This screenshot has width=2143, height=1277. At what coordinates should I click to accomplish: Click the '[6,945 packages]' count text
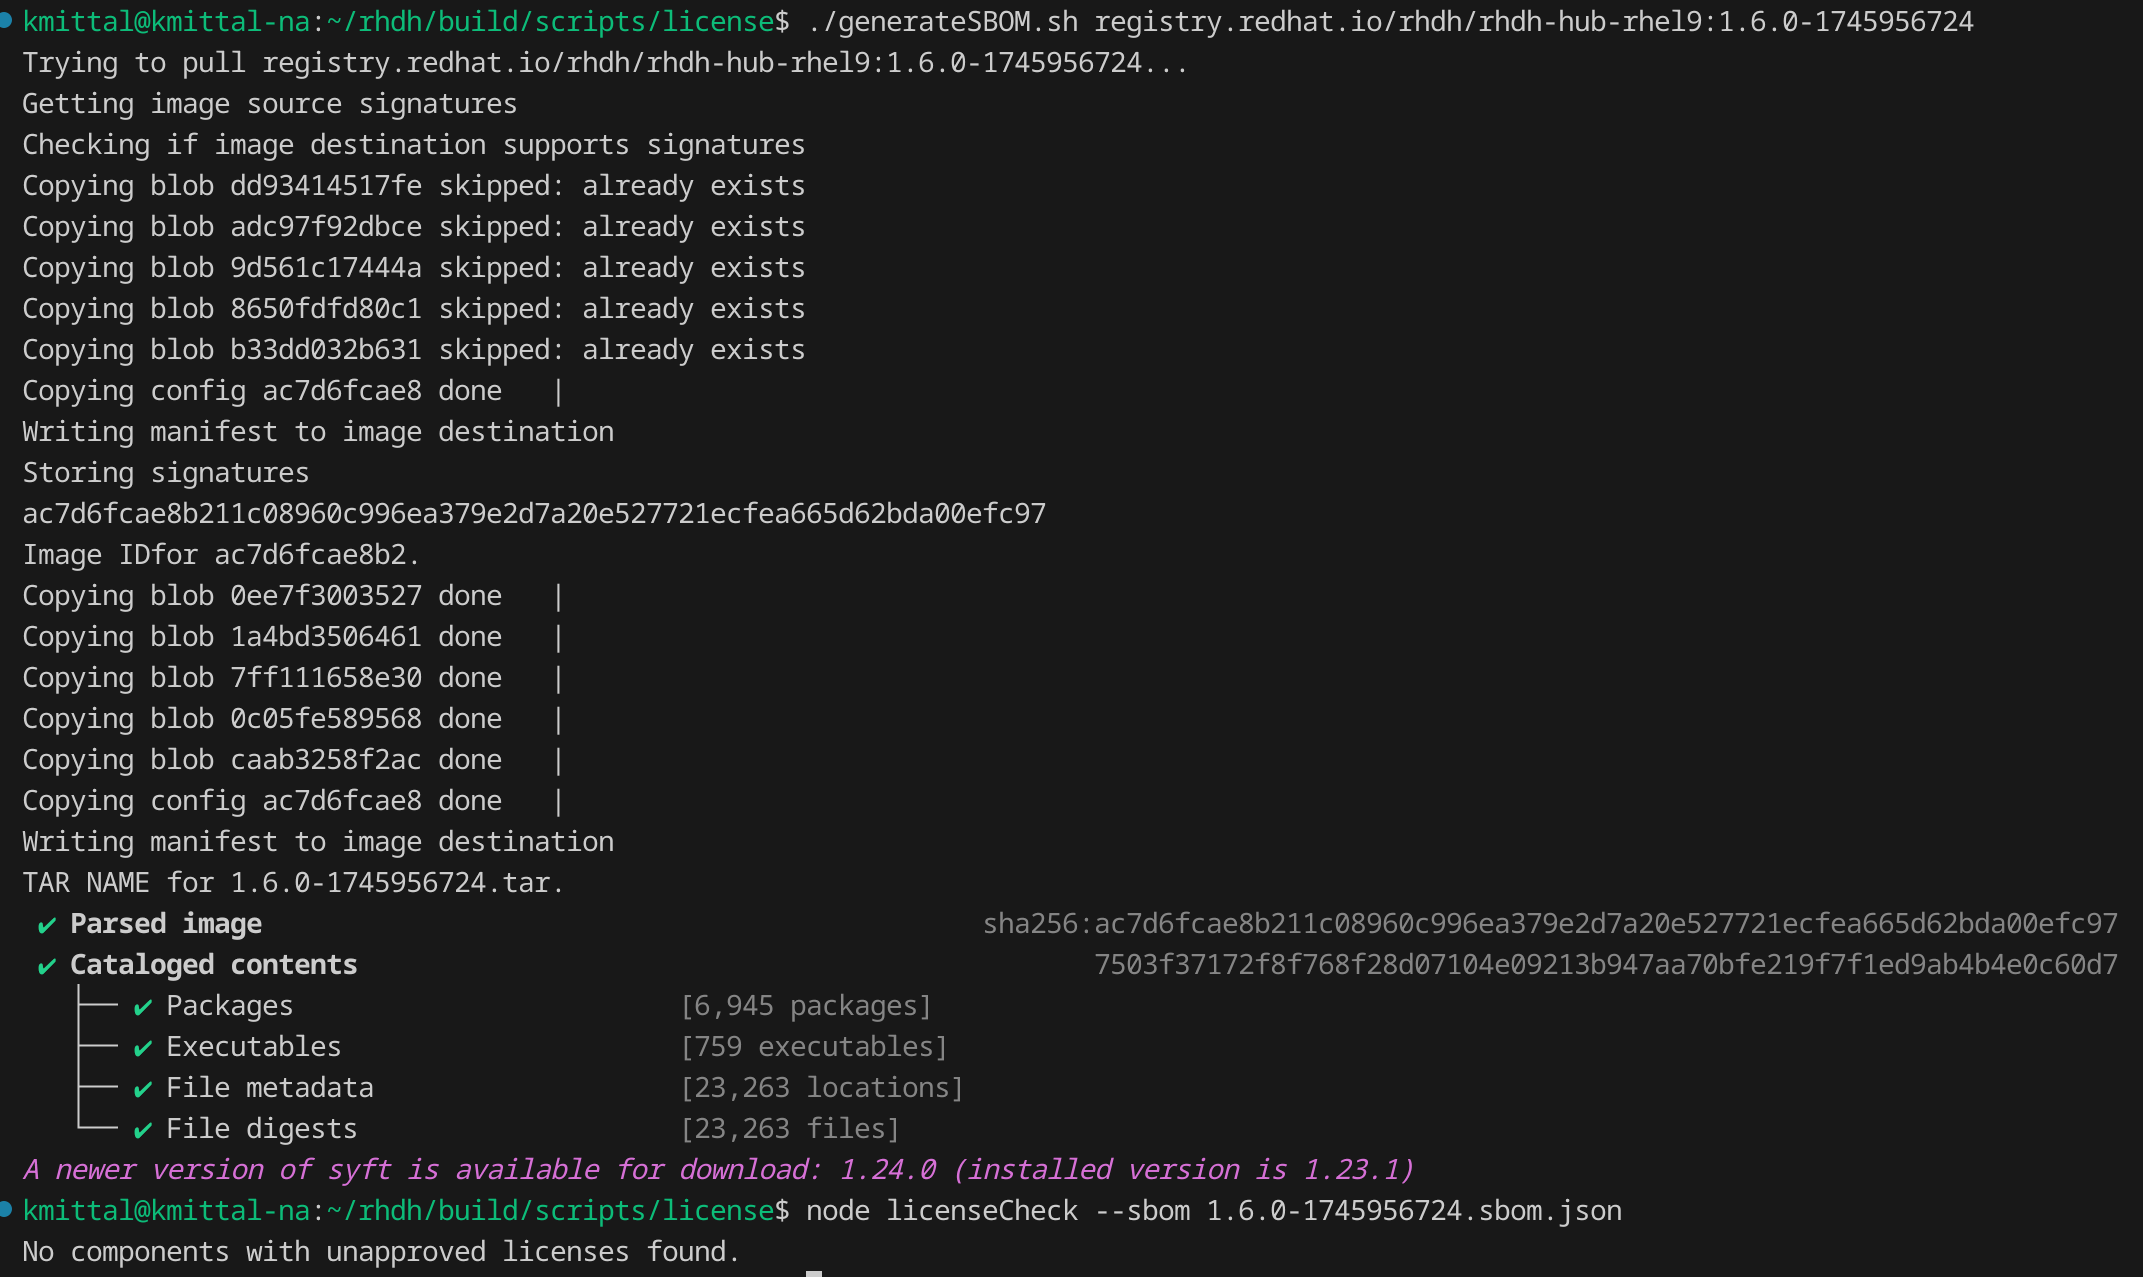[805, 1006]
